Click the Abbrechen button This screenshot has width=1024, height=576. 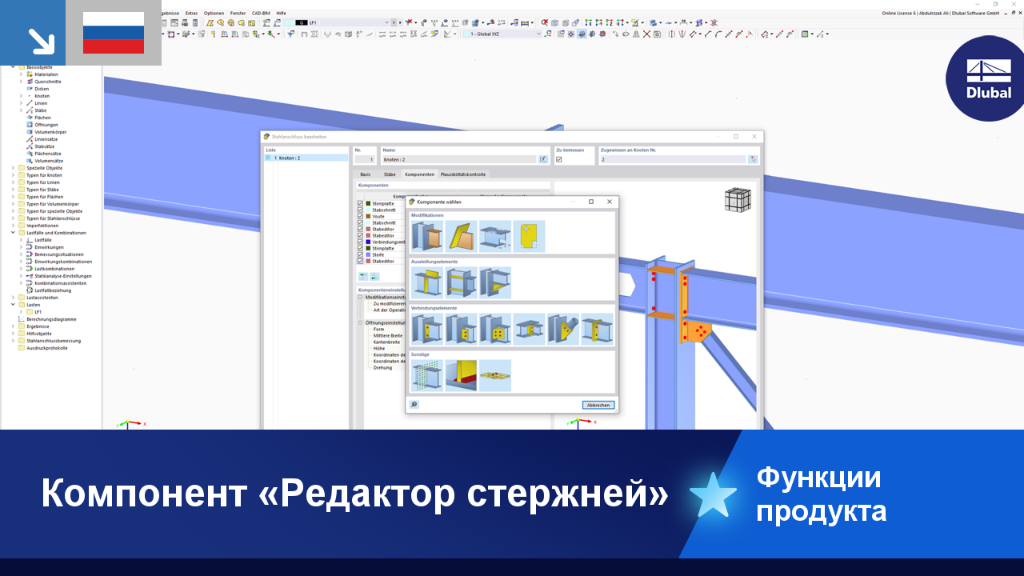point(598,405)
